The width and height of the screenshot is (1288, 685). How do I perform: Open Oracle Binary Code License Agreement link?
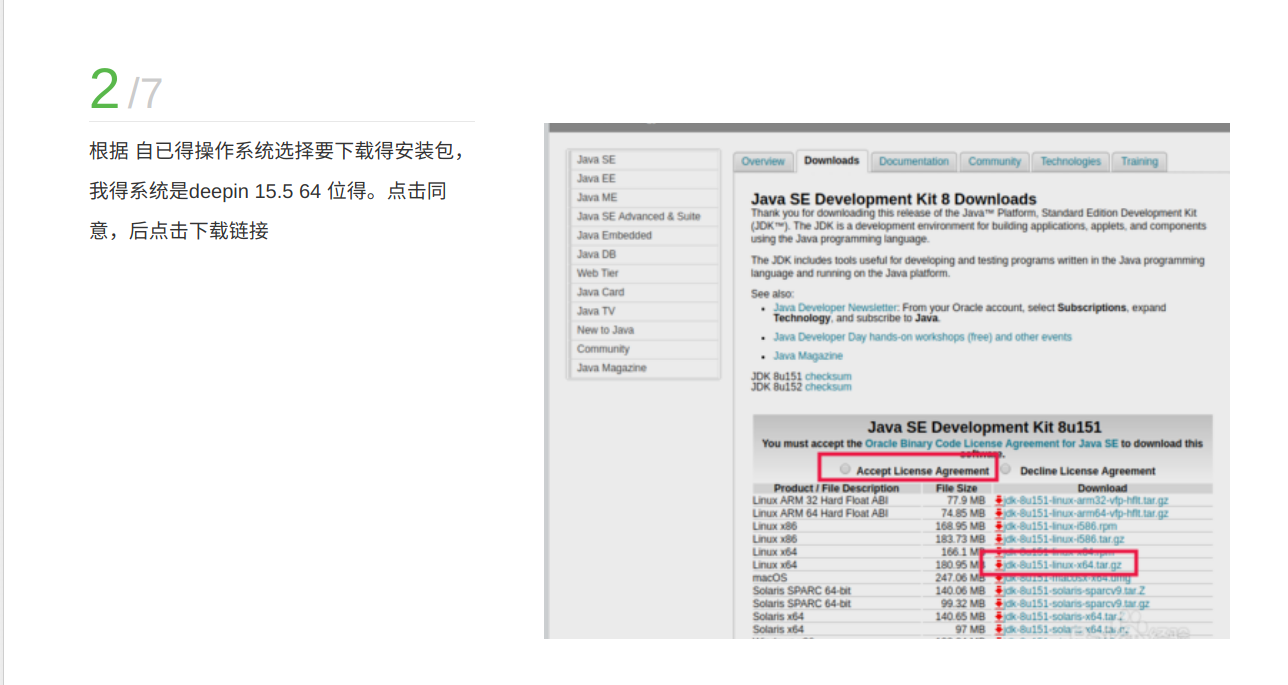pos(991,443)
